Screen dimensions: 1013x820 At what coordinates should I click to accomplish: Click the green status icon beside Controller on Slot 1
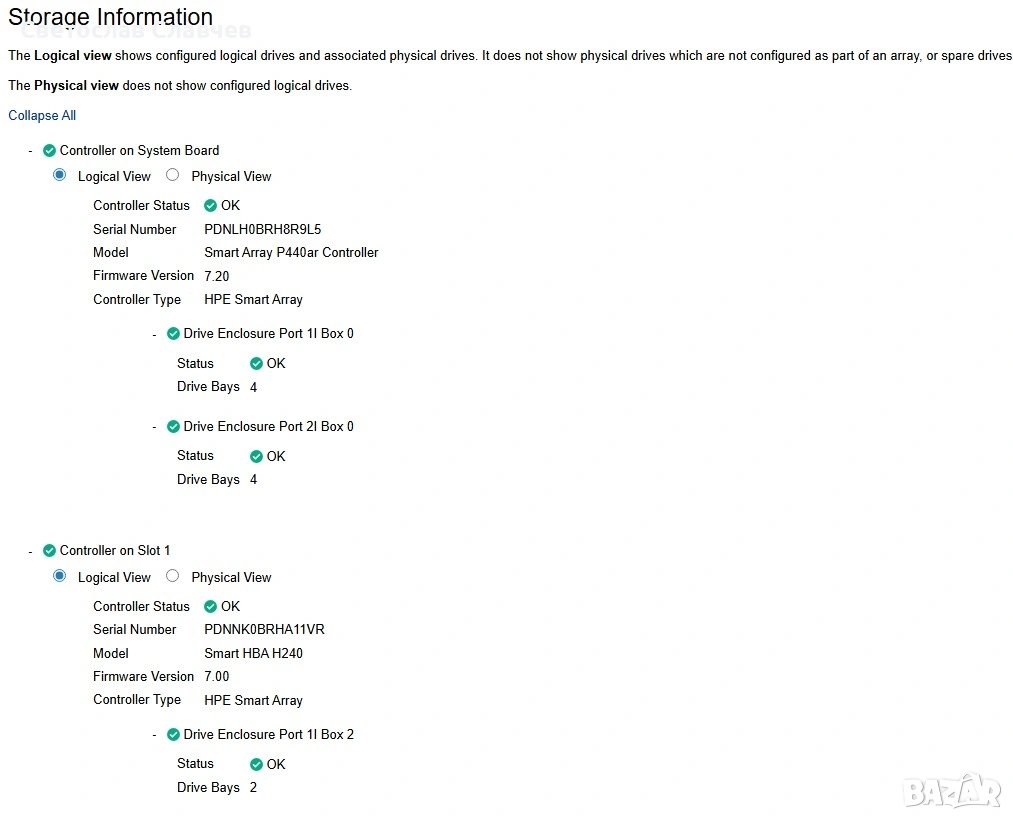point(49,551)
